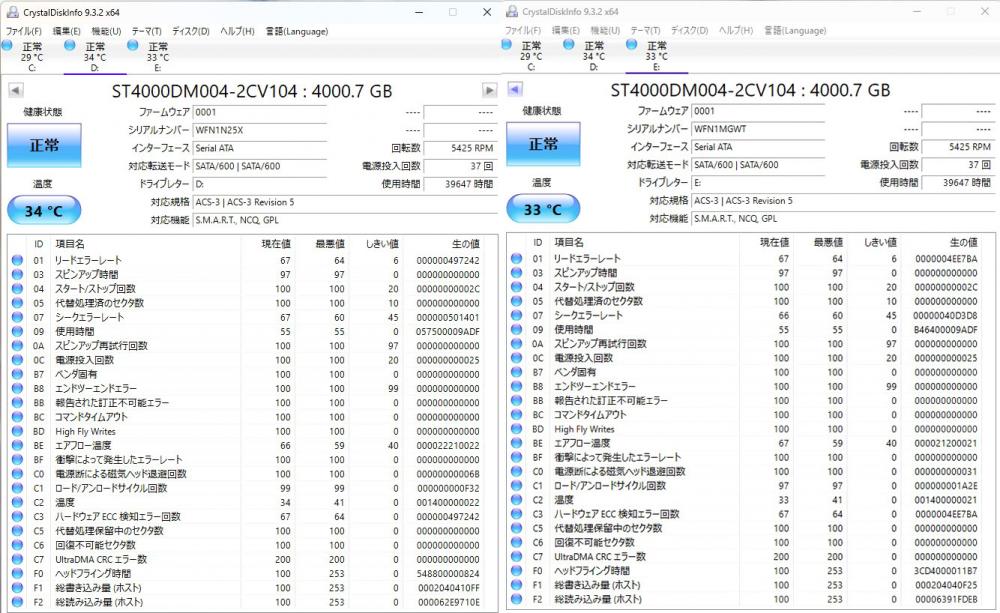This screenshot has width=1000, height=613.
Task: Click ACS-3 Revision 5 standard field in left window
Action: pyautogui.click(x=344, y=202)
